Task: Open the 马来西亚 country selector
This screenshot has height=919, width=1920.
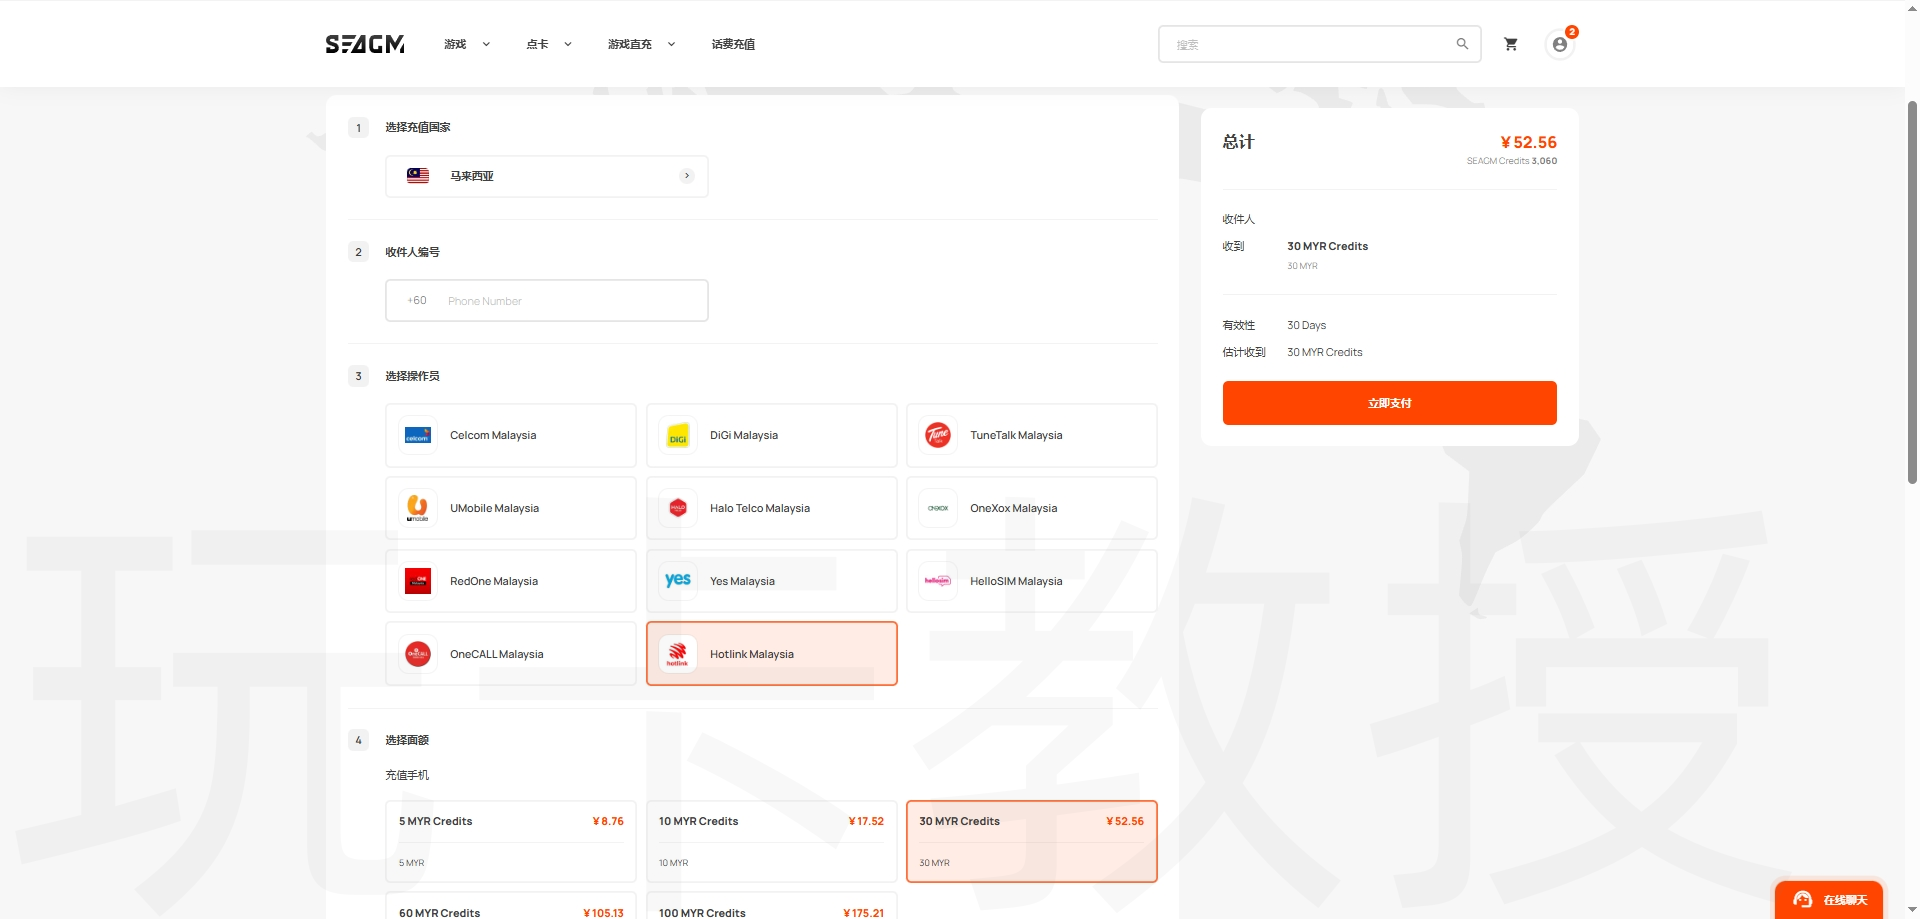Action: pyautogui.click(x=546, y=175)
